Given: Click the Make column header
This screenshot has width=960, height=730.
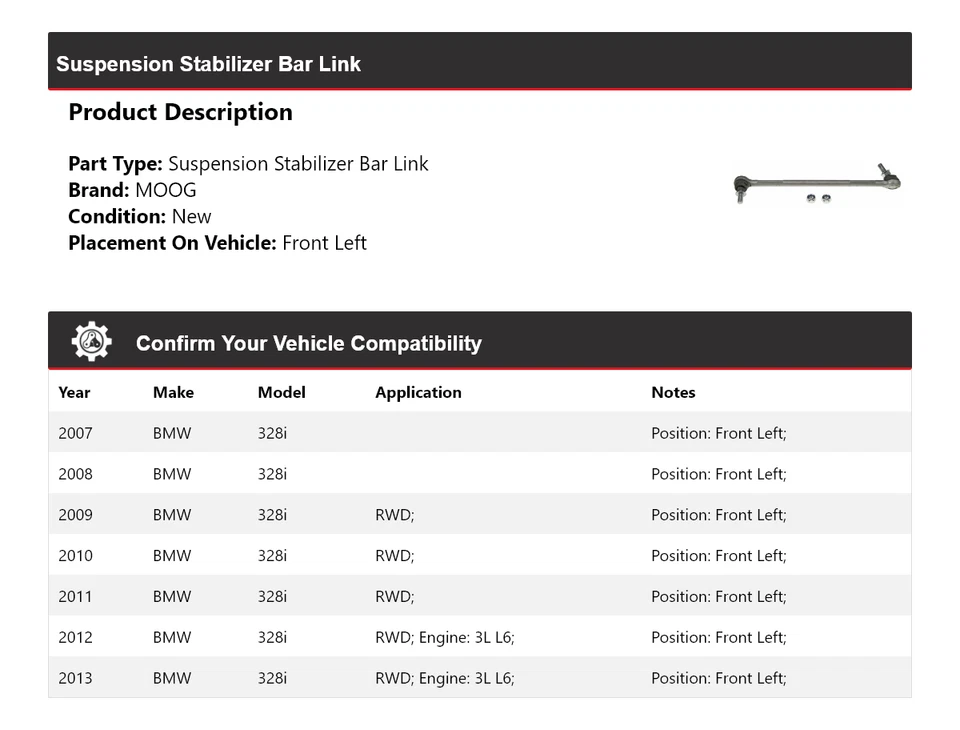Looking at the screenshot, I should [x=173, y=392].
